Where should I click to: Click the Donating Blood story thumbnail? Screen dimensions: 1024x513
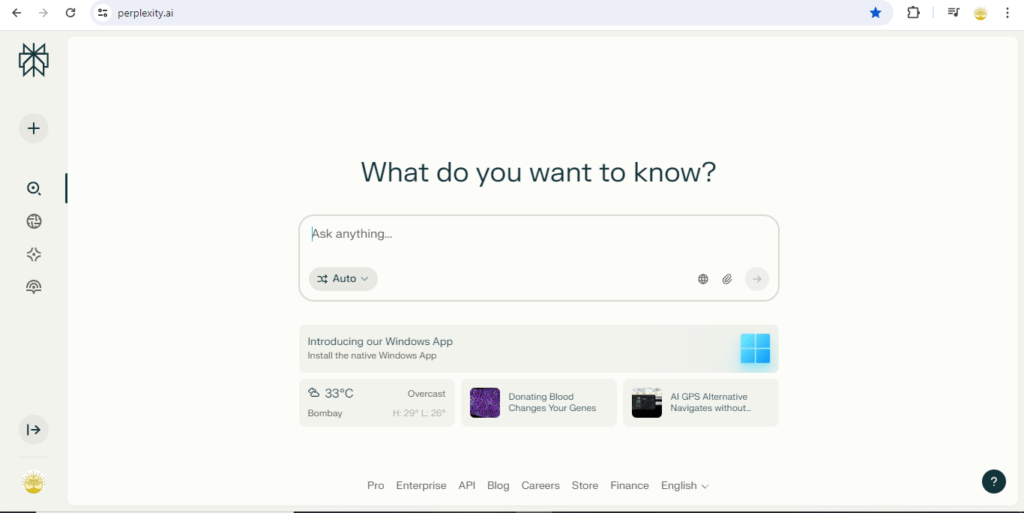coord(485,403)
